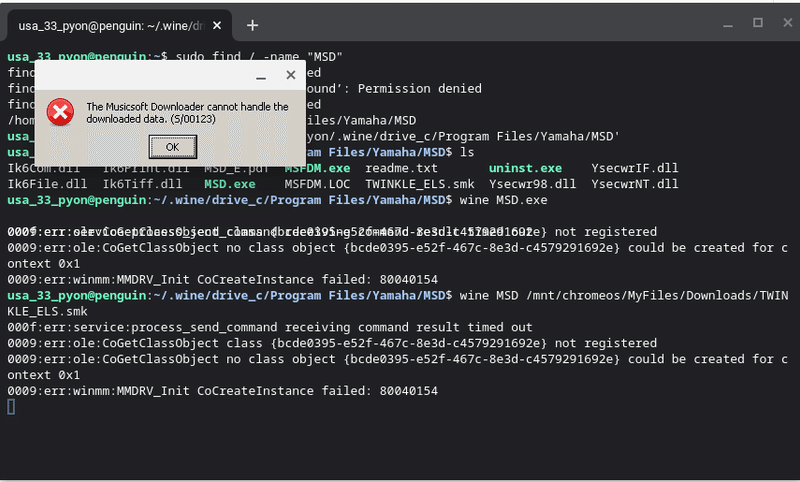Click TWINKLE_ELS.smk in the ls output
This screenshot has height=482, width=800.
pos(419,184)
